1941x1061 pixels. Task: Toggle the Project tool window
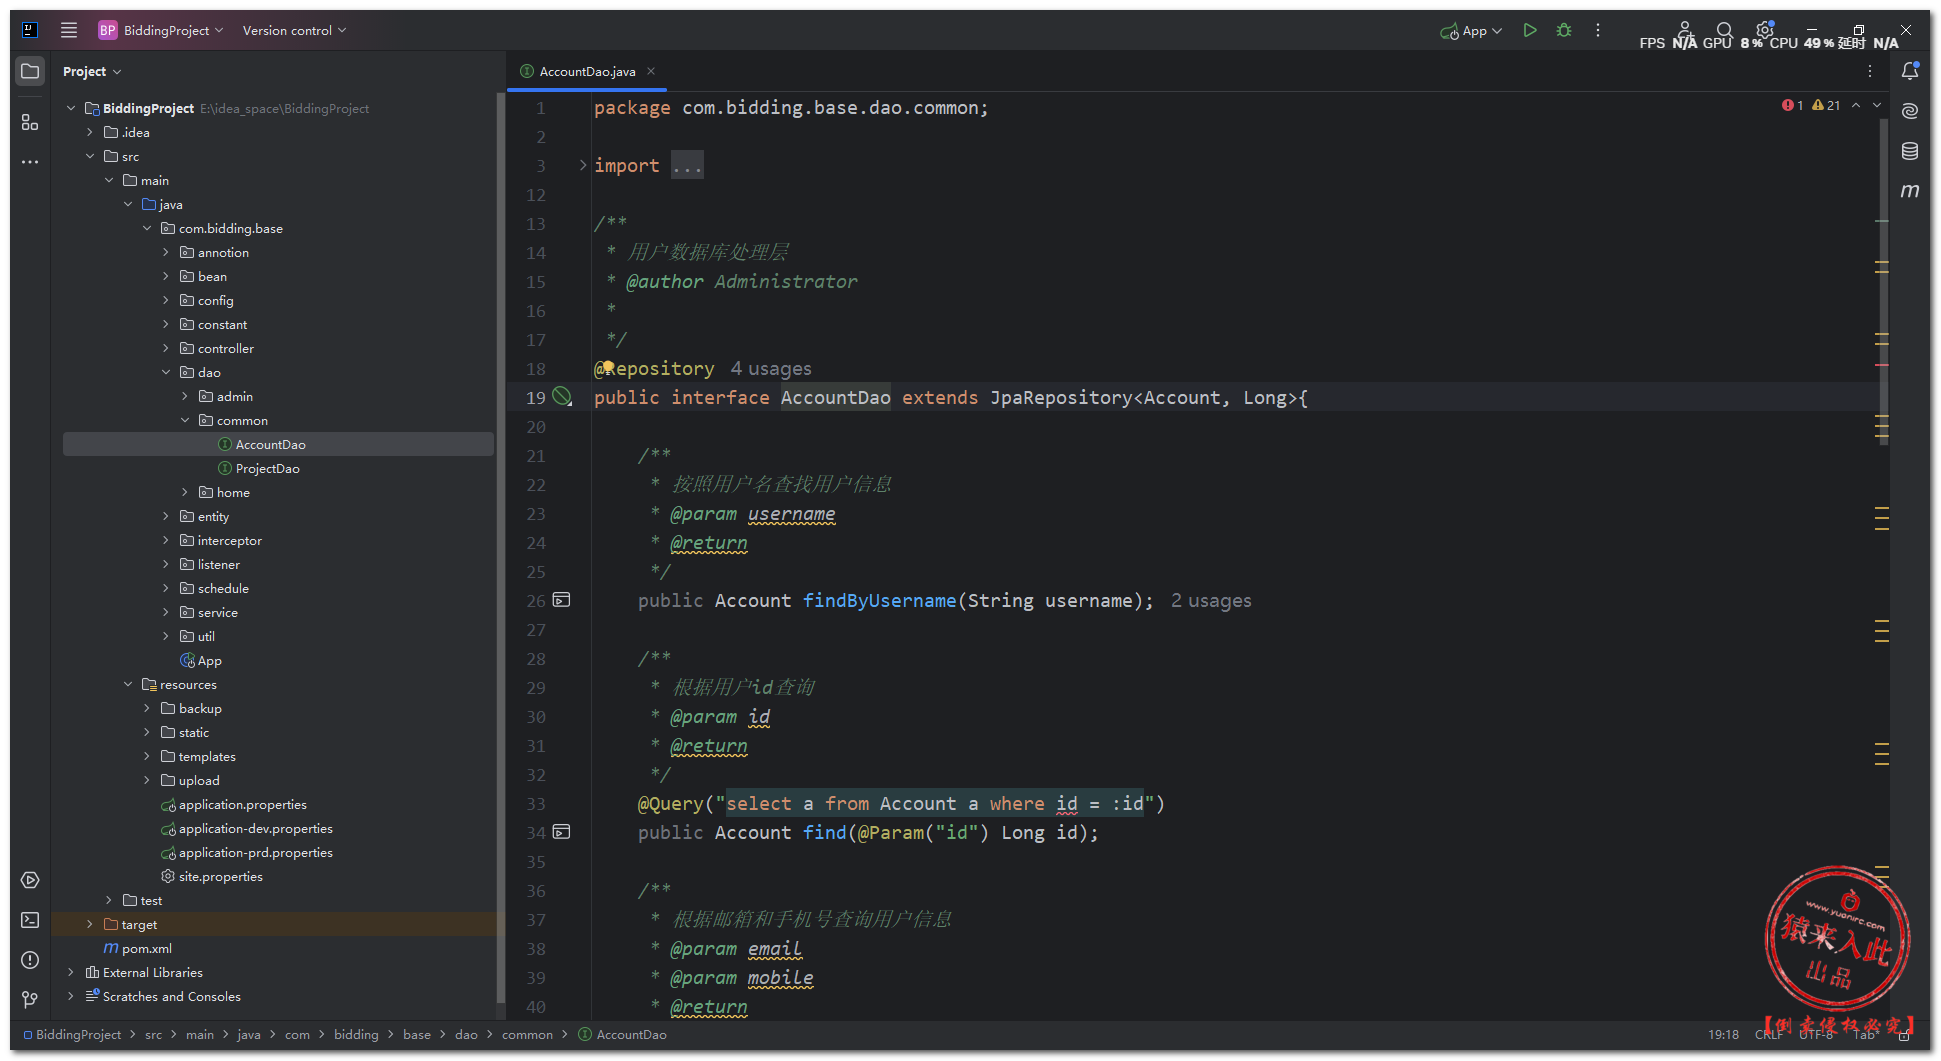tap(30, 71)
